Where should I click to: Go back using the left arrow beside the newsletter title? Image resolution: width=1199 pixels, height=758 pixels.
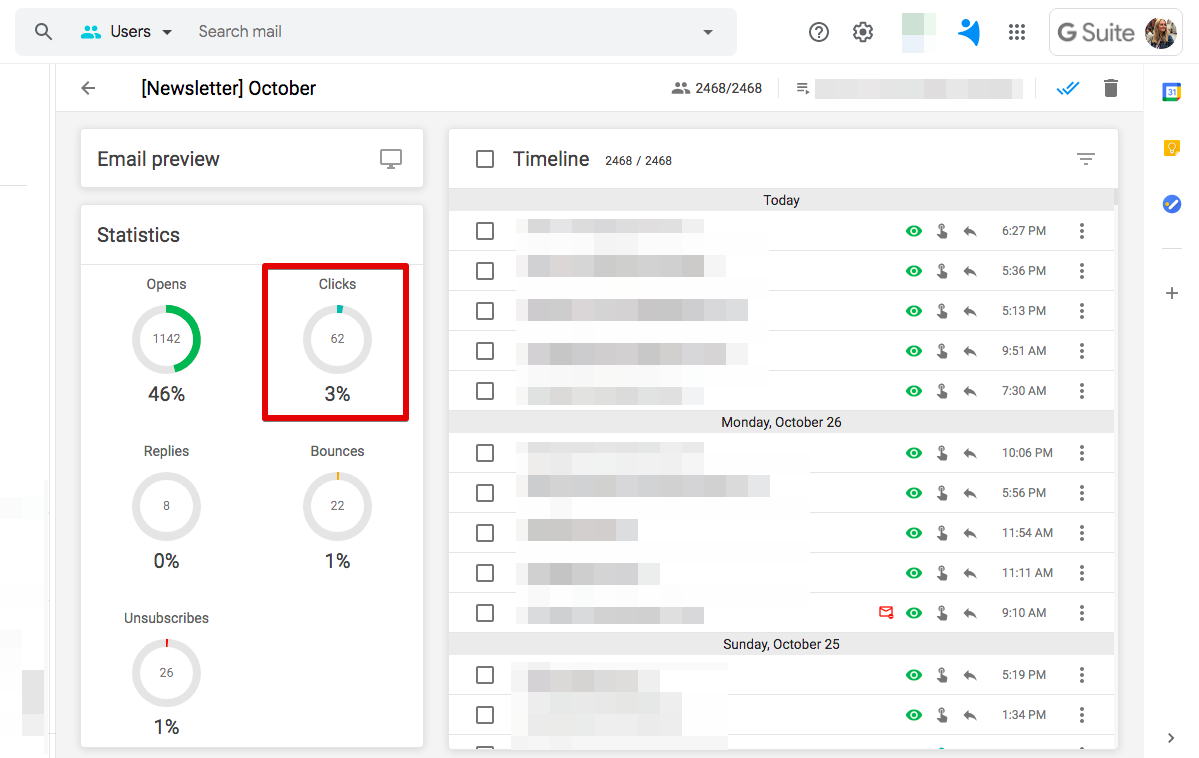(x=87, y=88)
